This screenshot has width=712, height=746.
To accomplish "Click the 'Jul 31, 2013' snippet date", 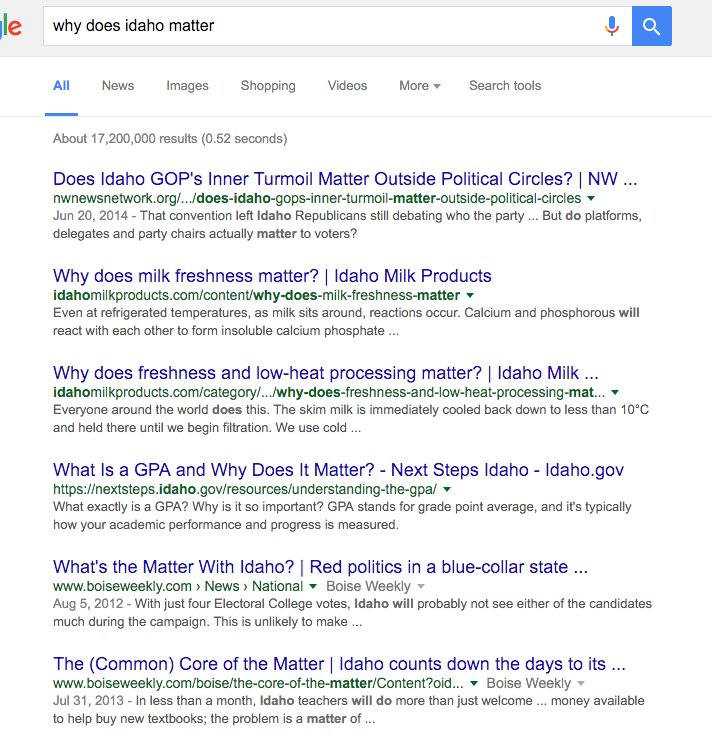I will (88, 701).
